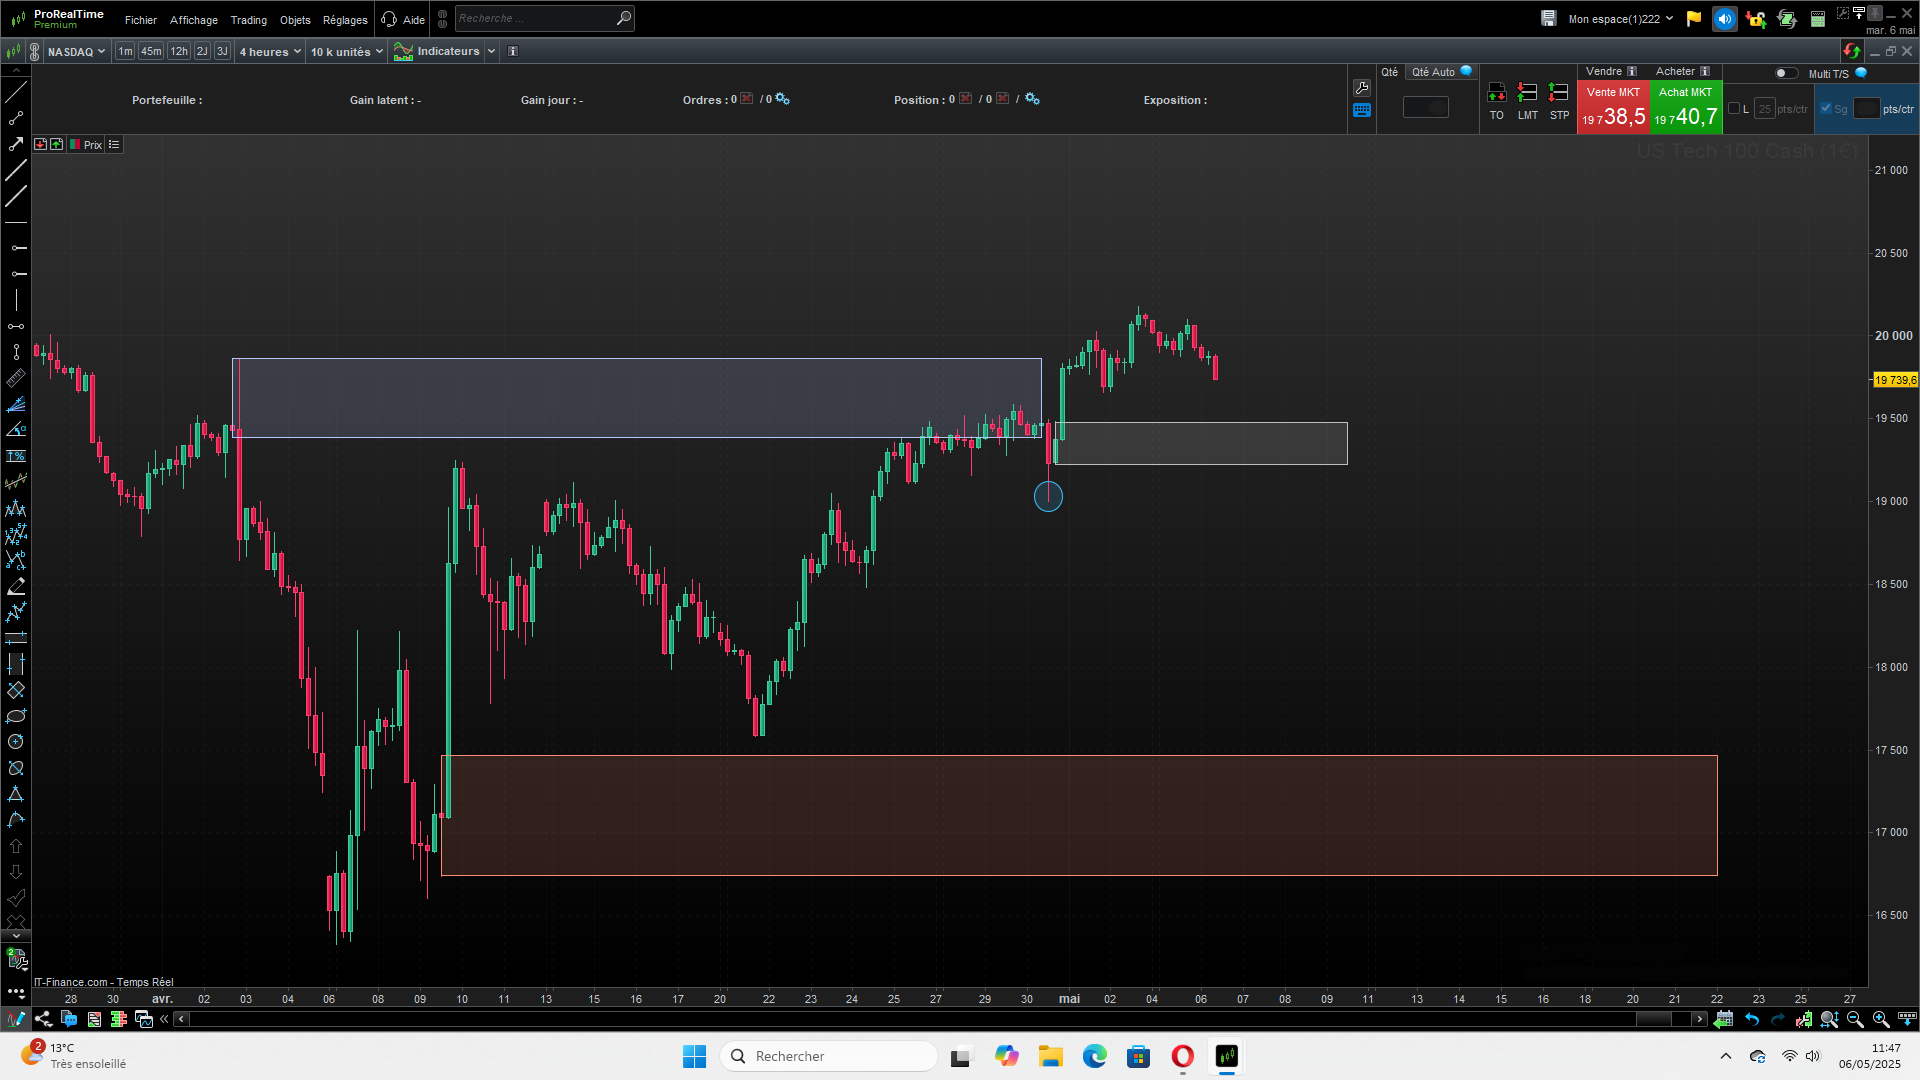Expand the NASDAQ instrument dropdown
The height and width of the screenshot is (1080, 1920).
click(76, 51)
